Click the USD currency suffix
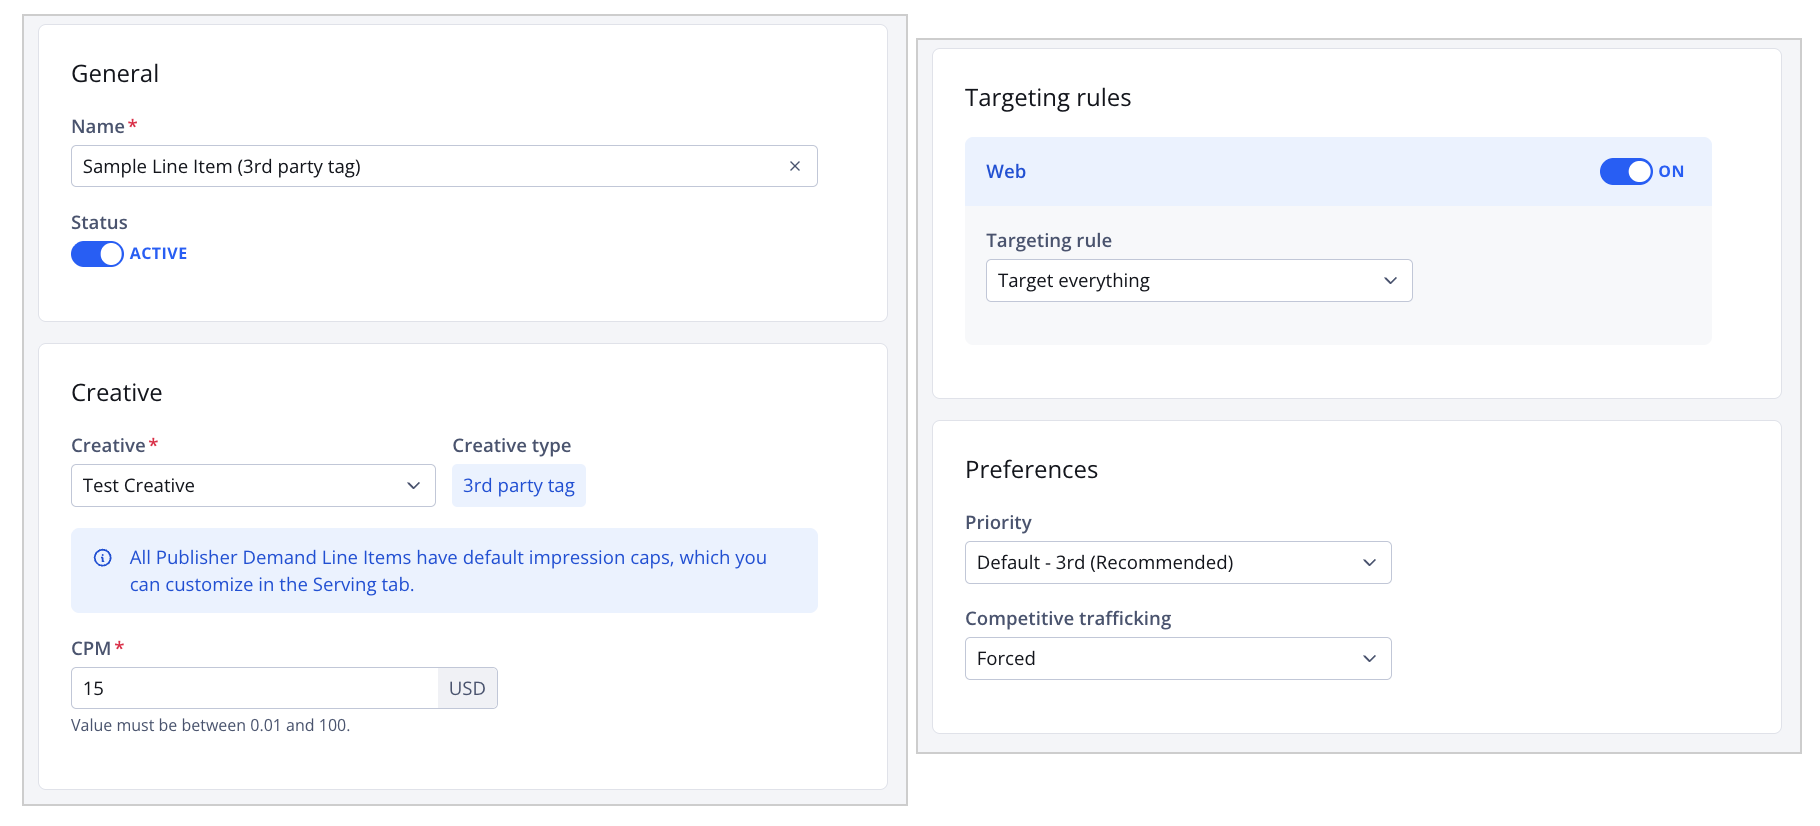 [x=467, y=688]
